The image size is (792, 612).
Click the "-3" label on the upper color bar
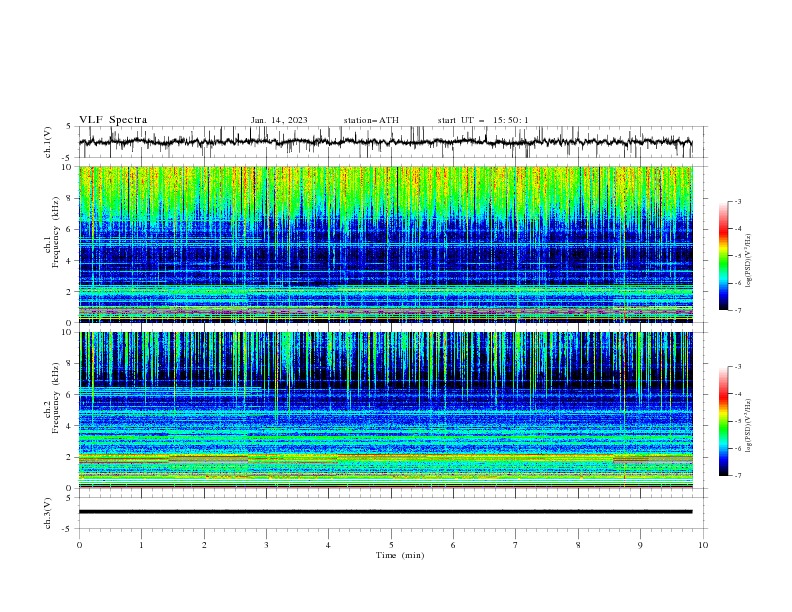(738, 201)
